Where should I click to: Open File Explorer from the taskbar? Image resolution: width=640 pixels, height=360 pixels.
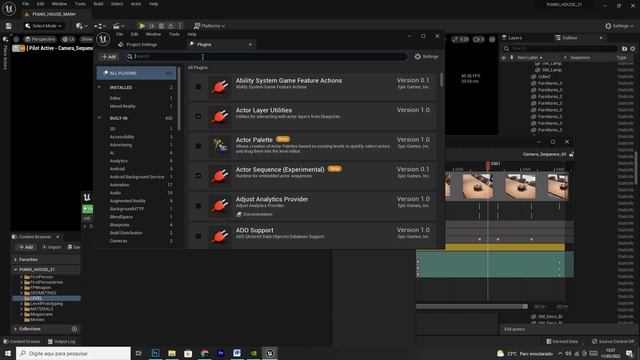[172, 353]
